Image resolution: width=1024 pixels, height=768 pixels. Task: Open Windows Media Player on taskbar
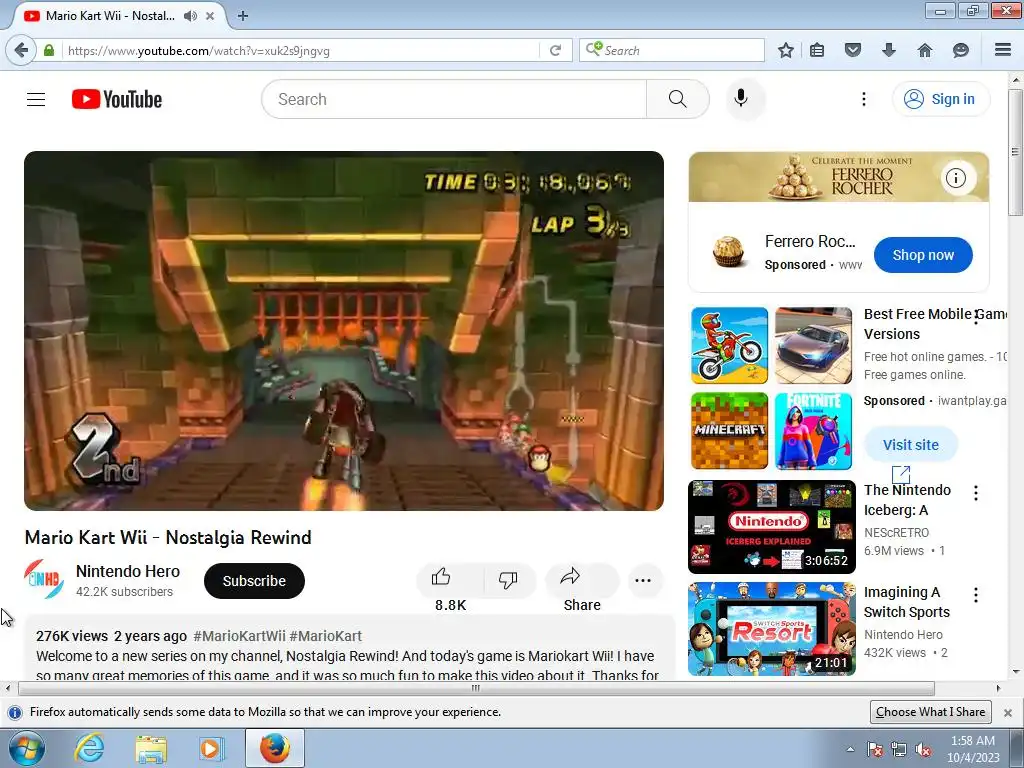211,748
